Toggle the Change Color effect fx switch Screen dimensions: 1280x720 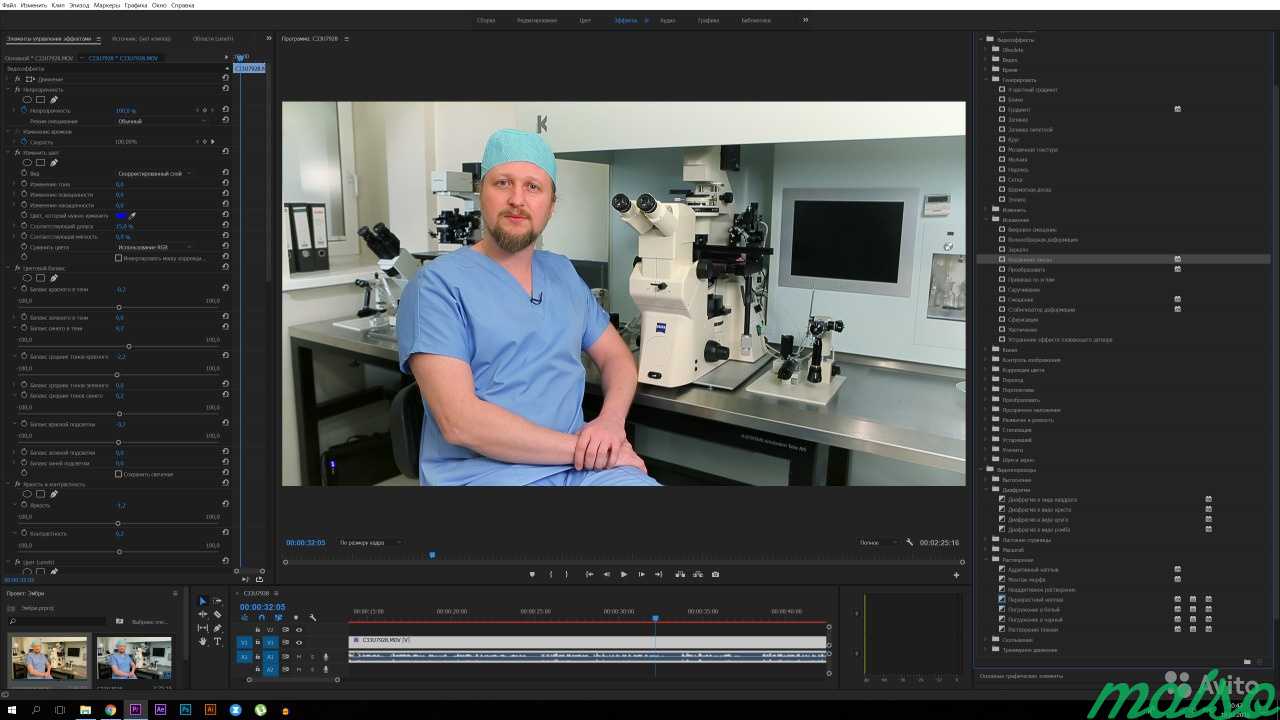18,153
